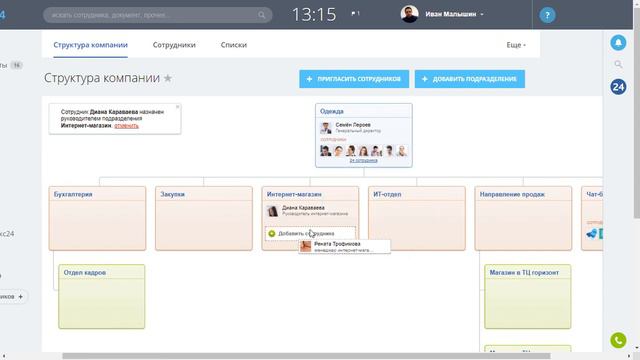640x360 pixels.
Task: Open ИТ-отдел department
Action: click(387, 194)
